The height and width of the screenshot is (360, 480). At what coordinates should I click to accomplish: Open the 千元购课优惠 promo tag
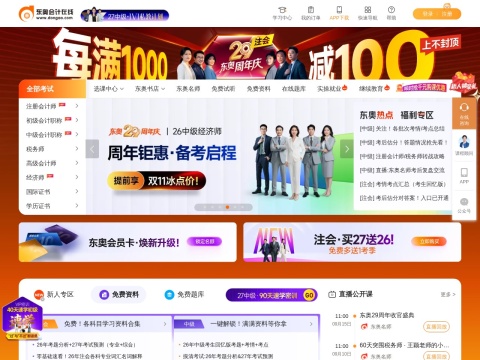pos(421,88)
